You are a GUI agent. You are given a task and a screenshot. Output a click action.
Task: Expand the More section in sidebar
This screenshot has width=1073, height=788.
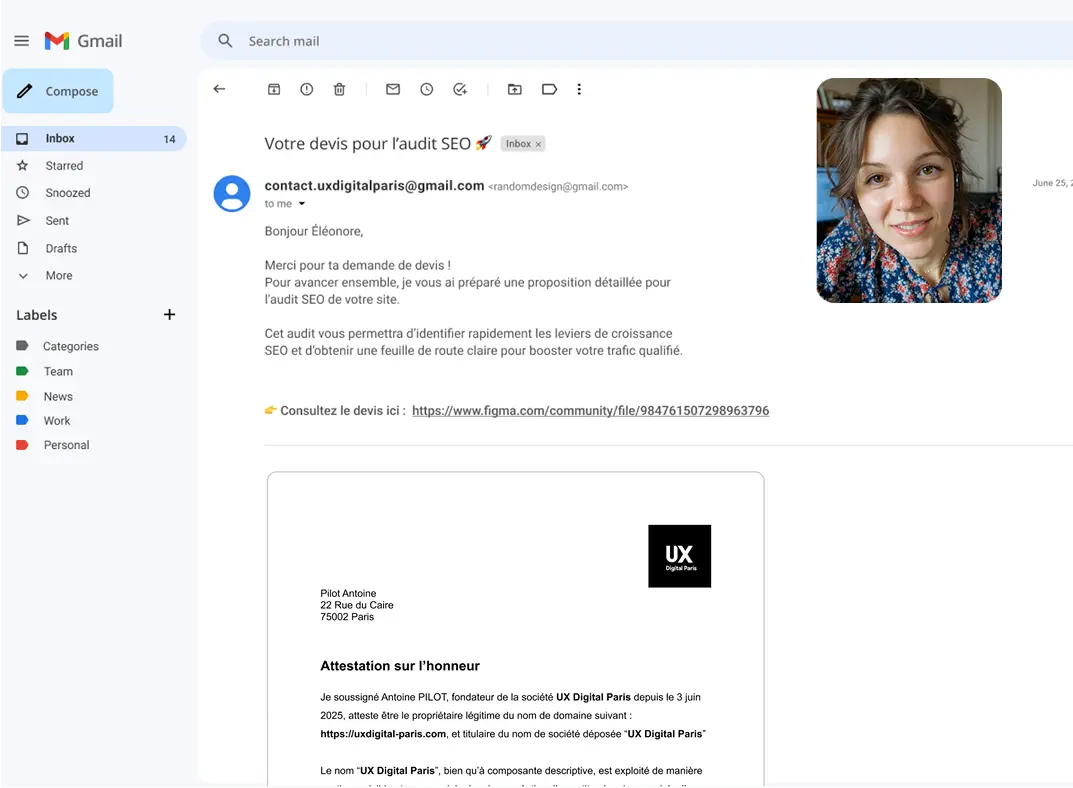(58, 276)
